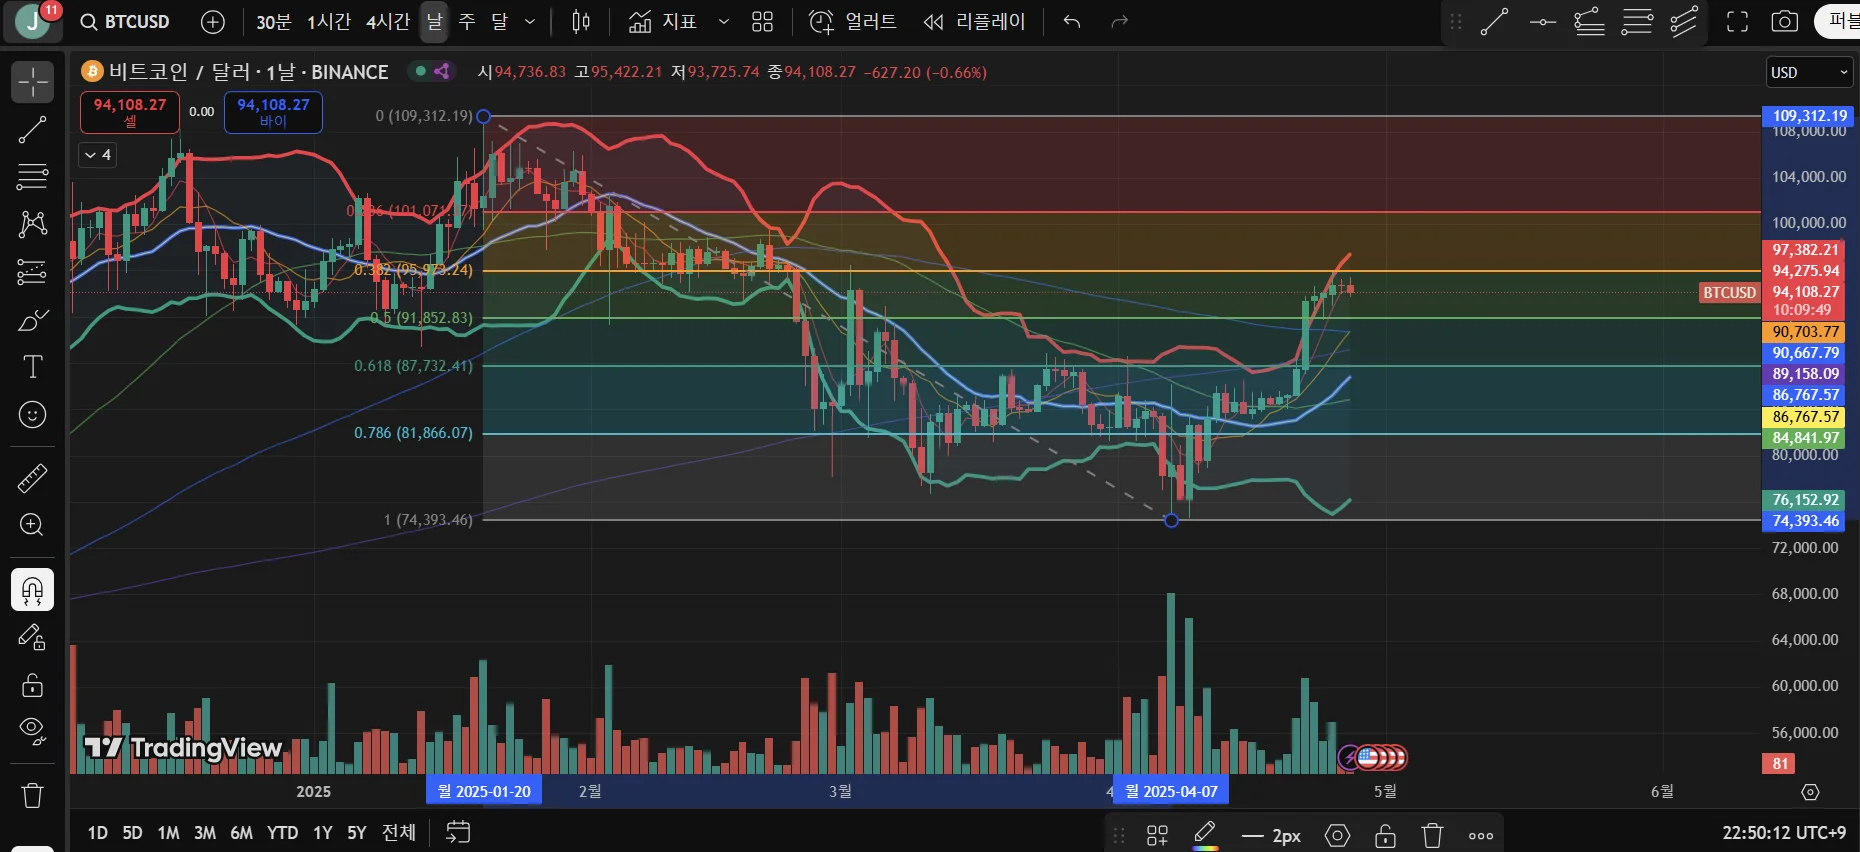
Task: Activate the zoom in tool
Action: click(32, 525)
